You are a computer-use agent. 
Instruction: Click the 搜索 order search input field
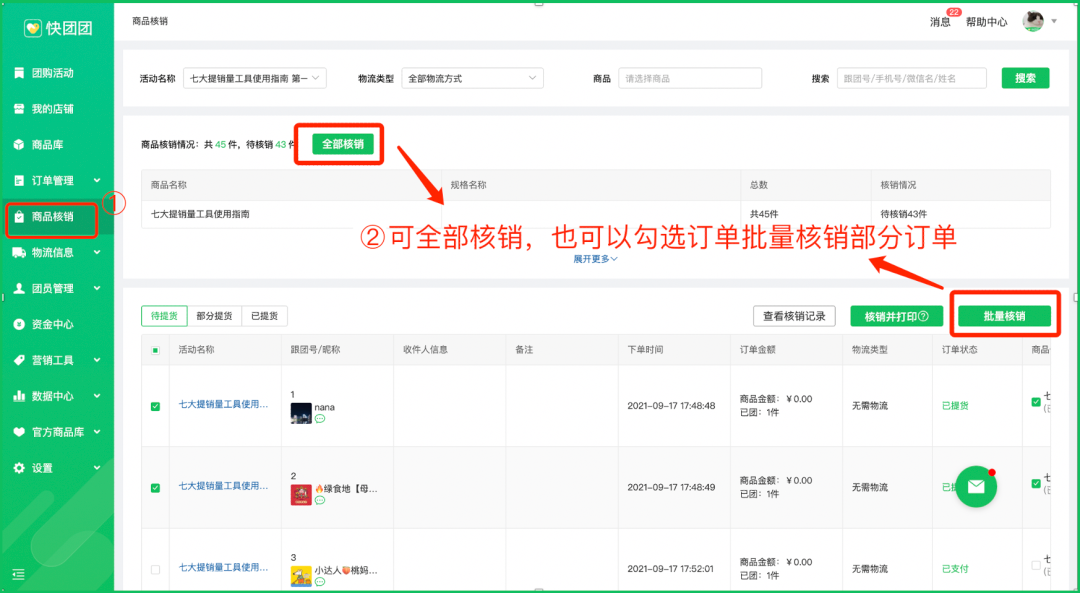point(911,78)
